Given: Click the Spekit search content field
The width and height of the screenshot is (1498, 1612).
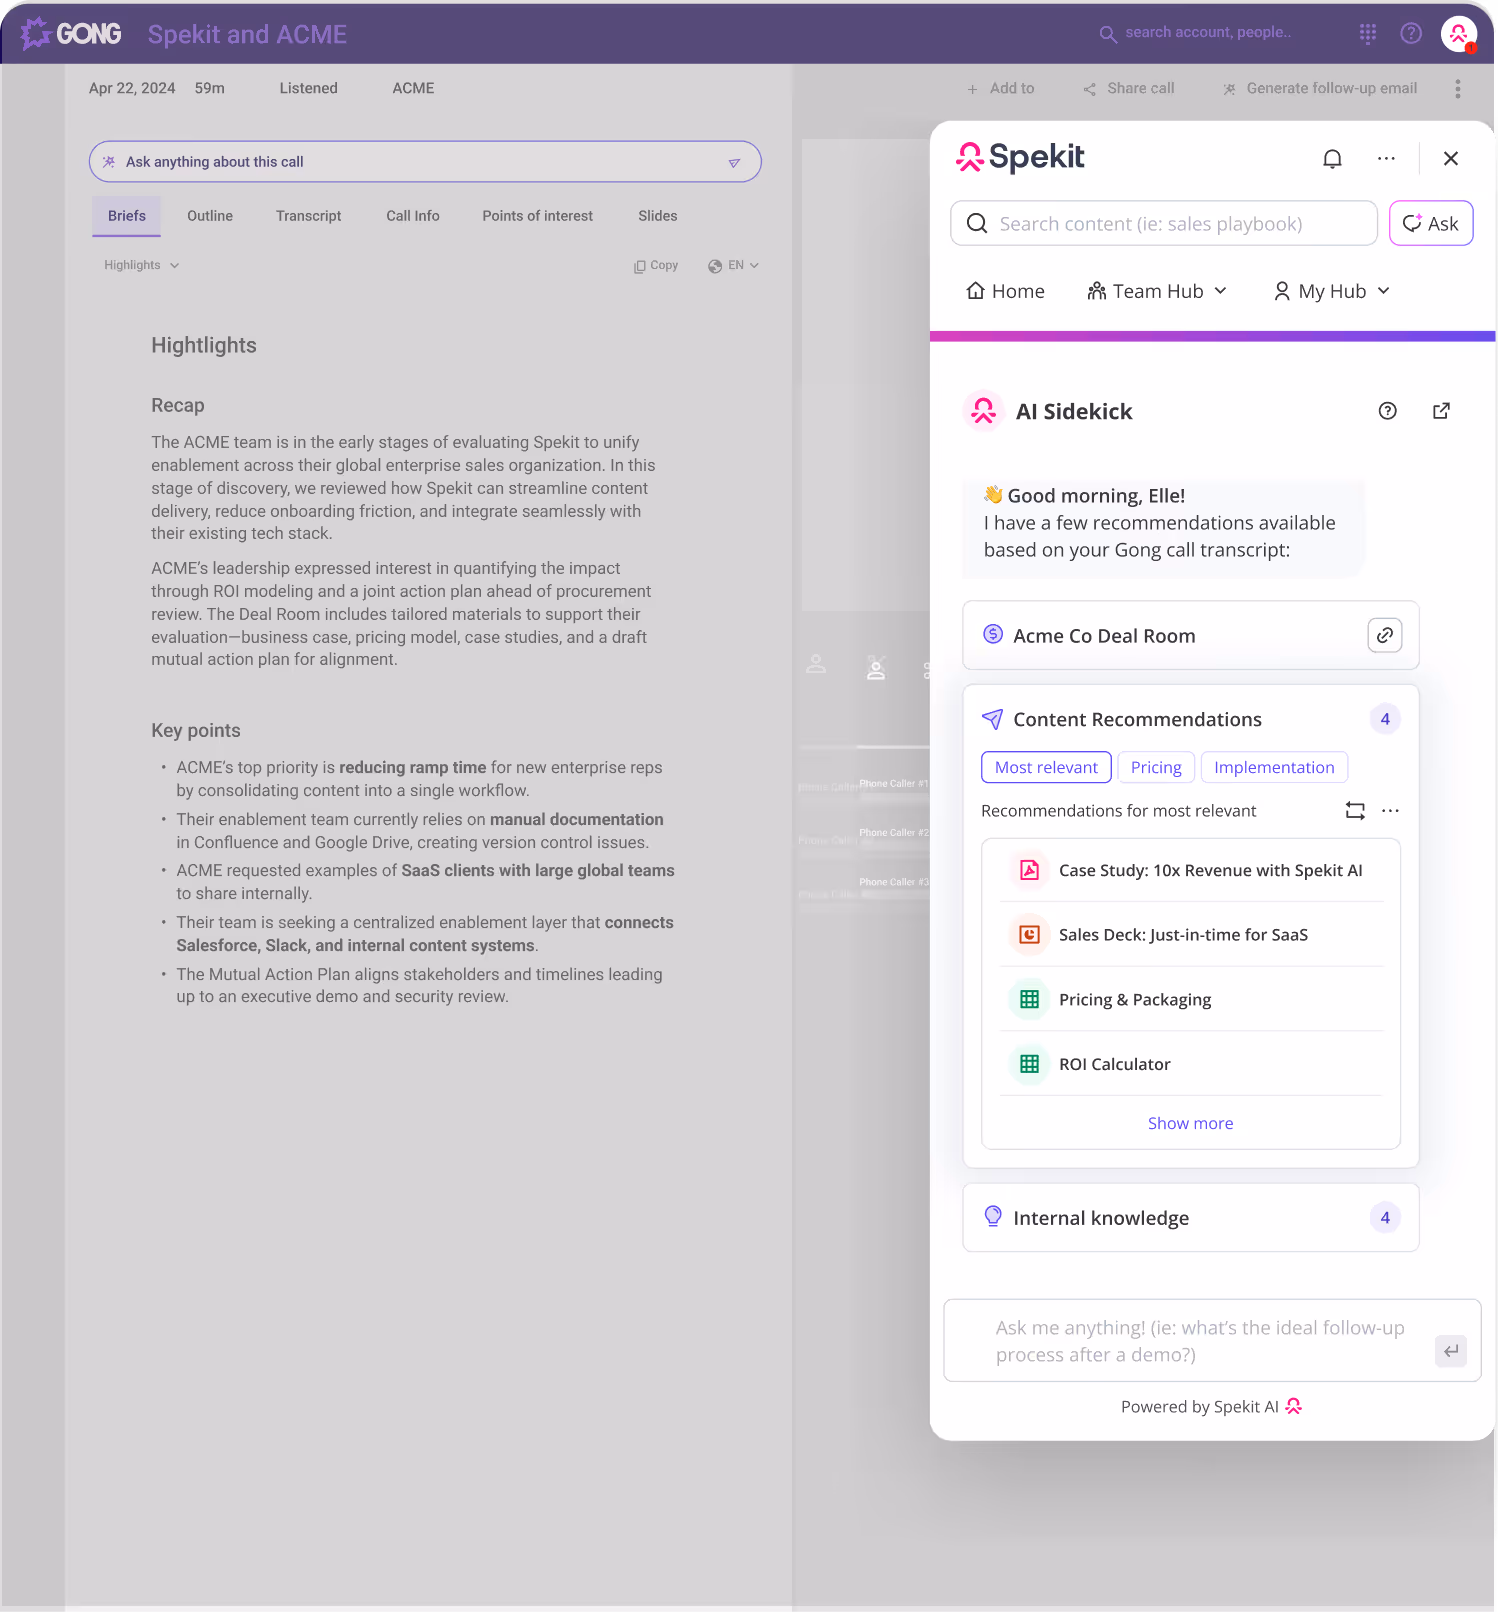Looking at the screenshot, I should [1164, 223].
